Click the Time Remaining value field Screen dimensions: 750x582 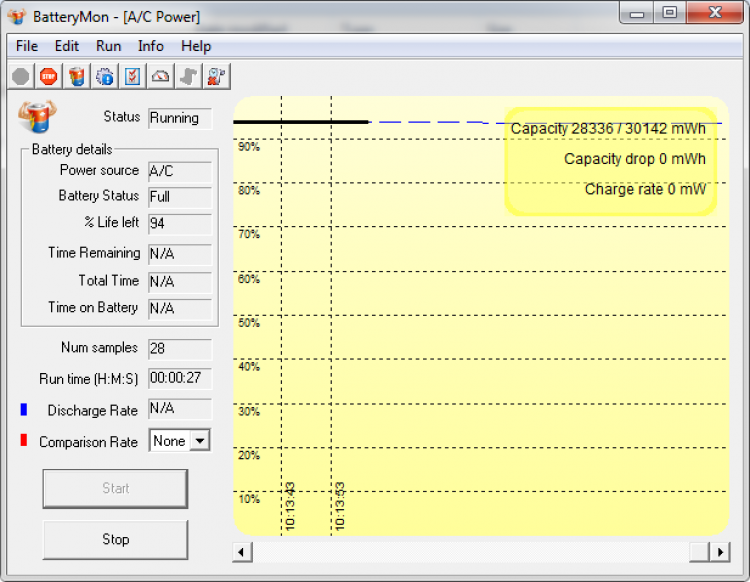click(180, 254)
